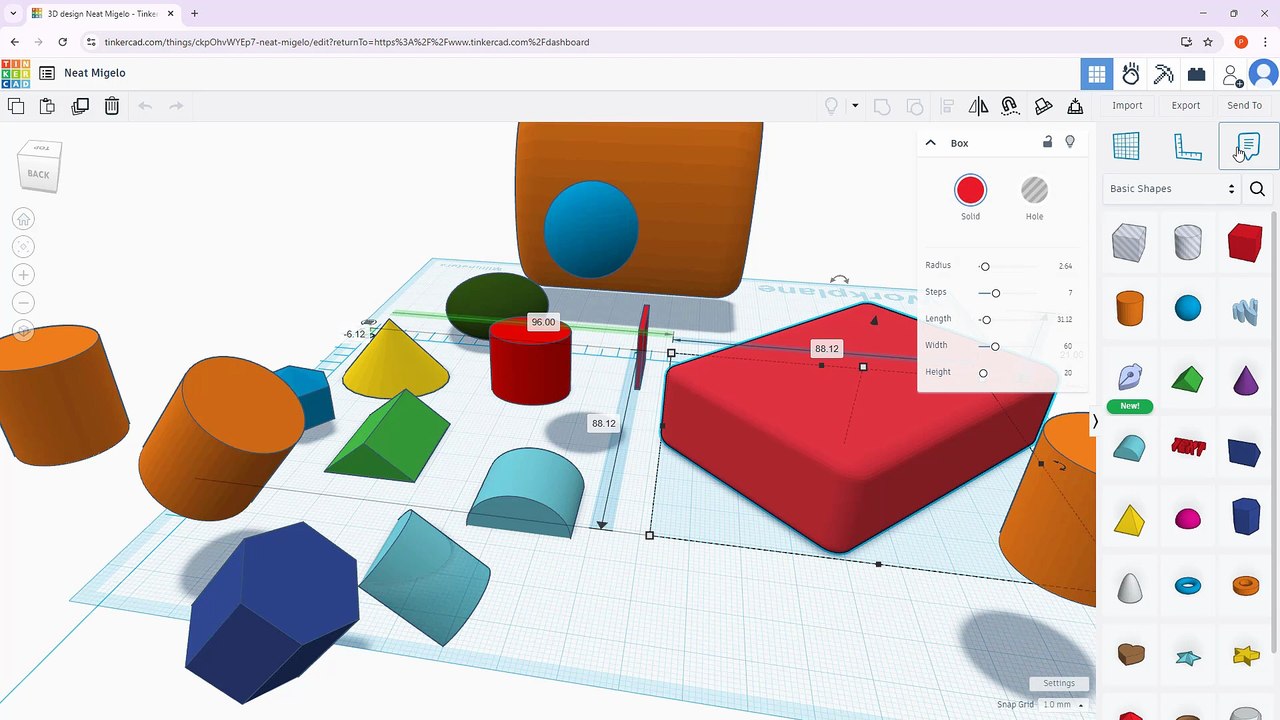Toggle the lock editing padlock
This screenshot has height=720, width=1280.
pos(1047,142)
